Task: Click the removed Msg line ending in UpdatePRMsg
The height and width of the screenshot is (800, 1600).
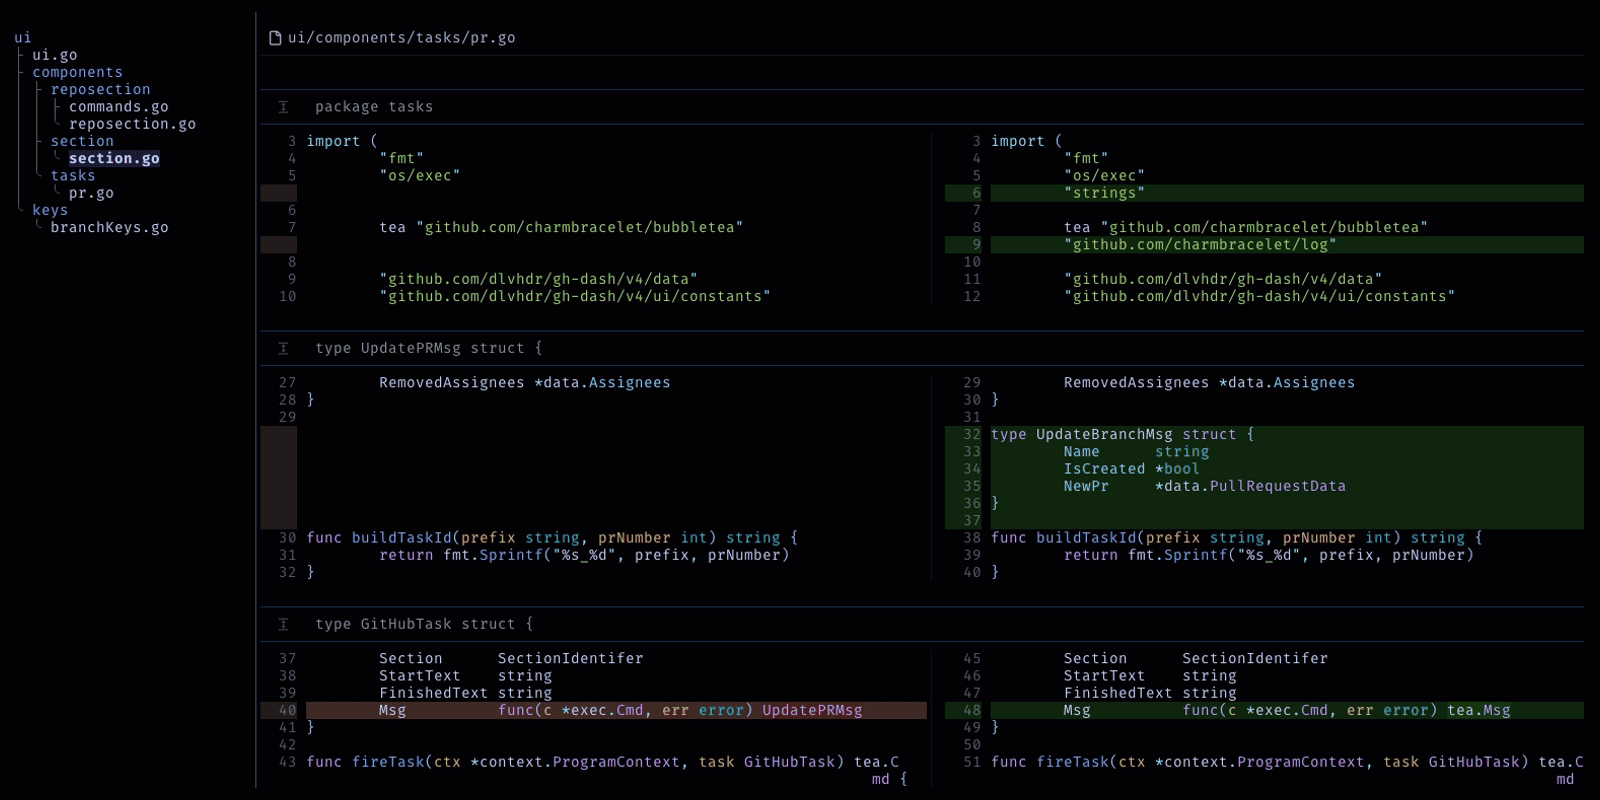Action: click(594, 710)
